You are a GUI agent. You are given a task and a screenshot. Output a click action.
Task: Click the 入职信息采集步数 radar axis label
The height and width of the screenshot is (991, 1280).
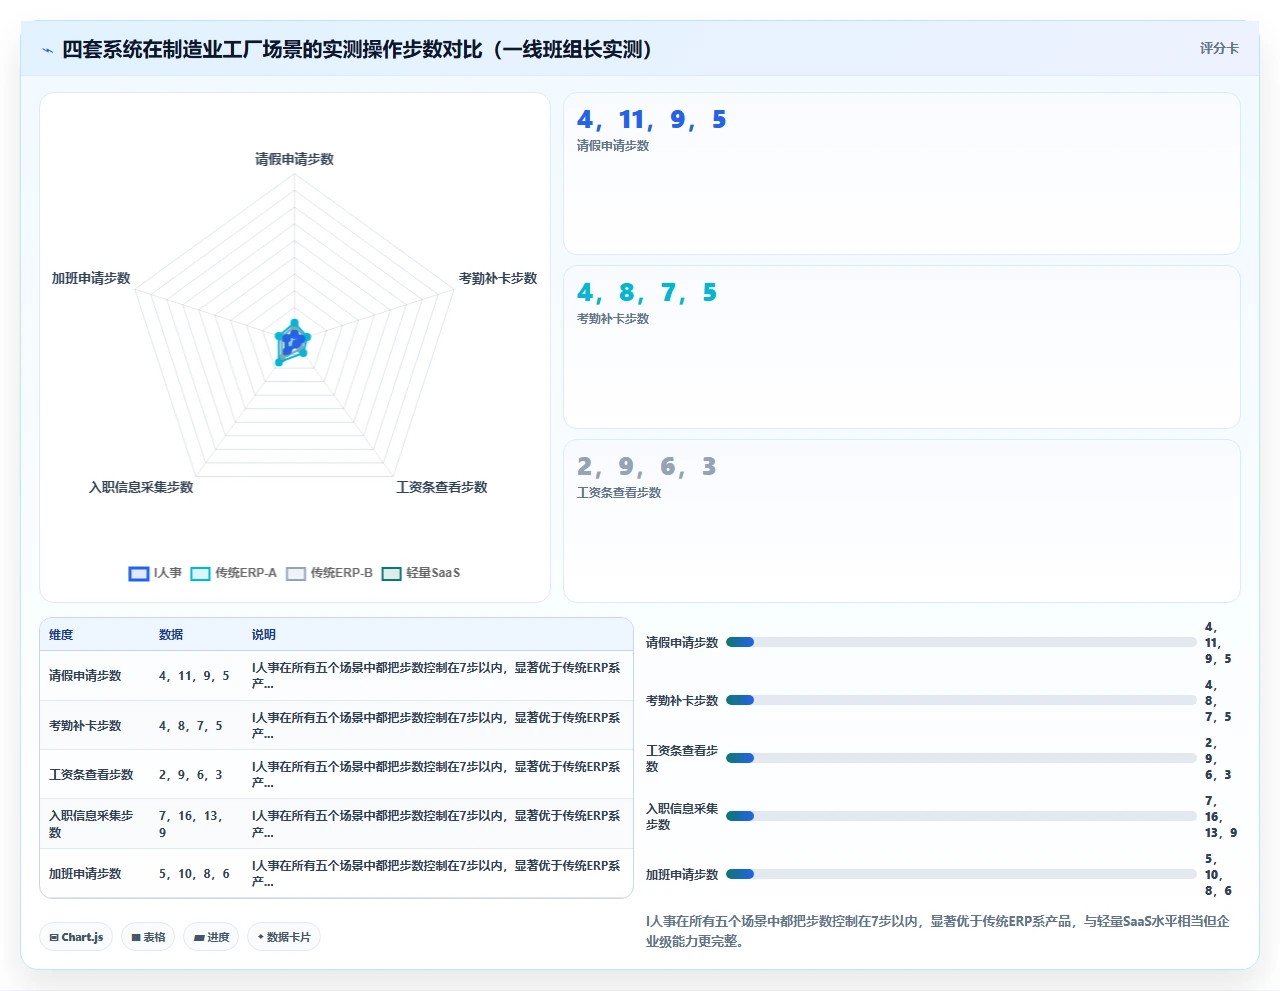[141, 487]
